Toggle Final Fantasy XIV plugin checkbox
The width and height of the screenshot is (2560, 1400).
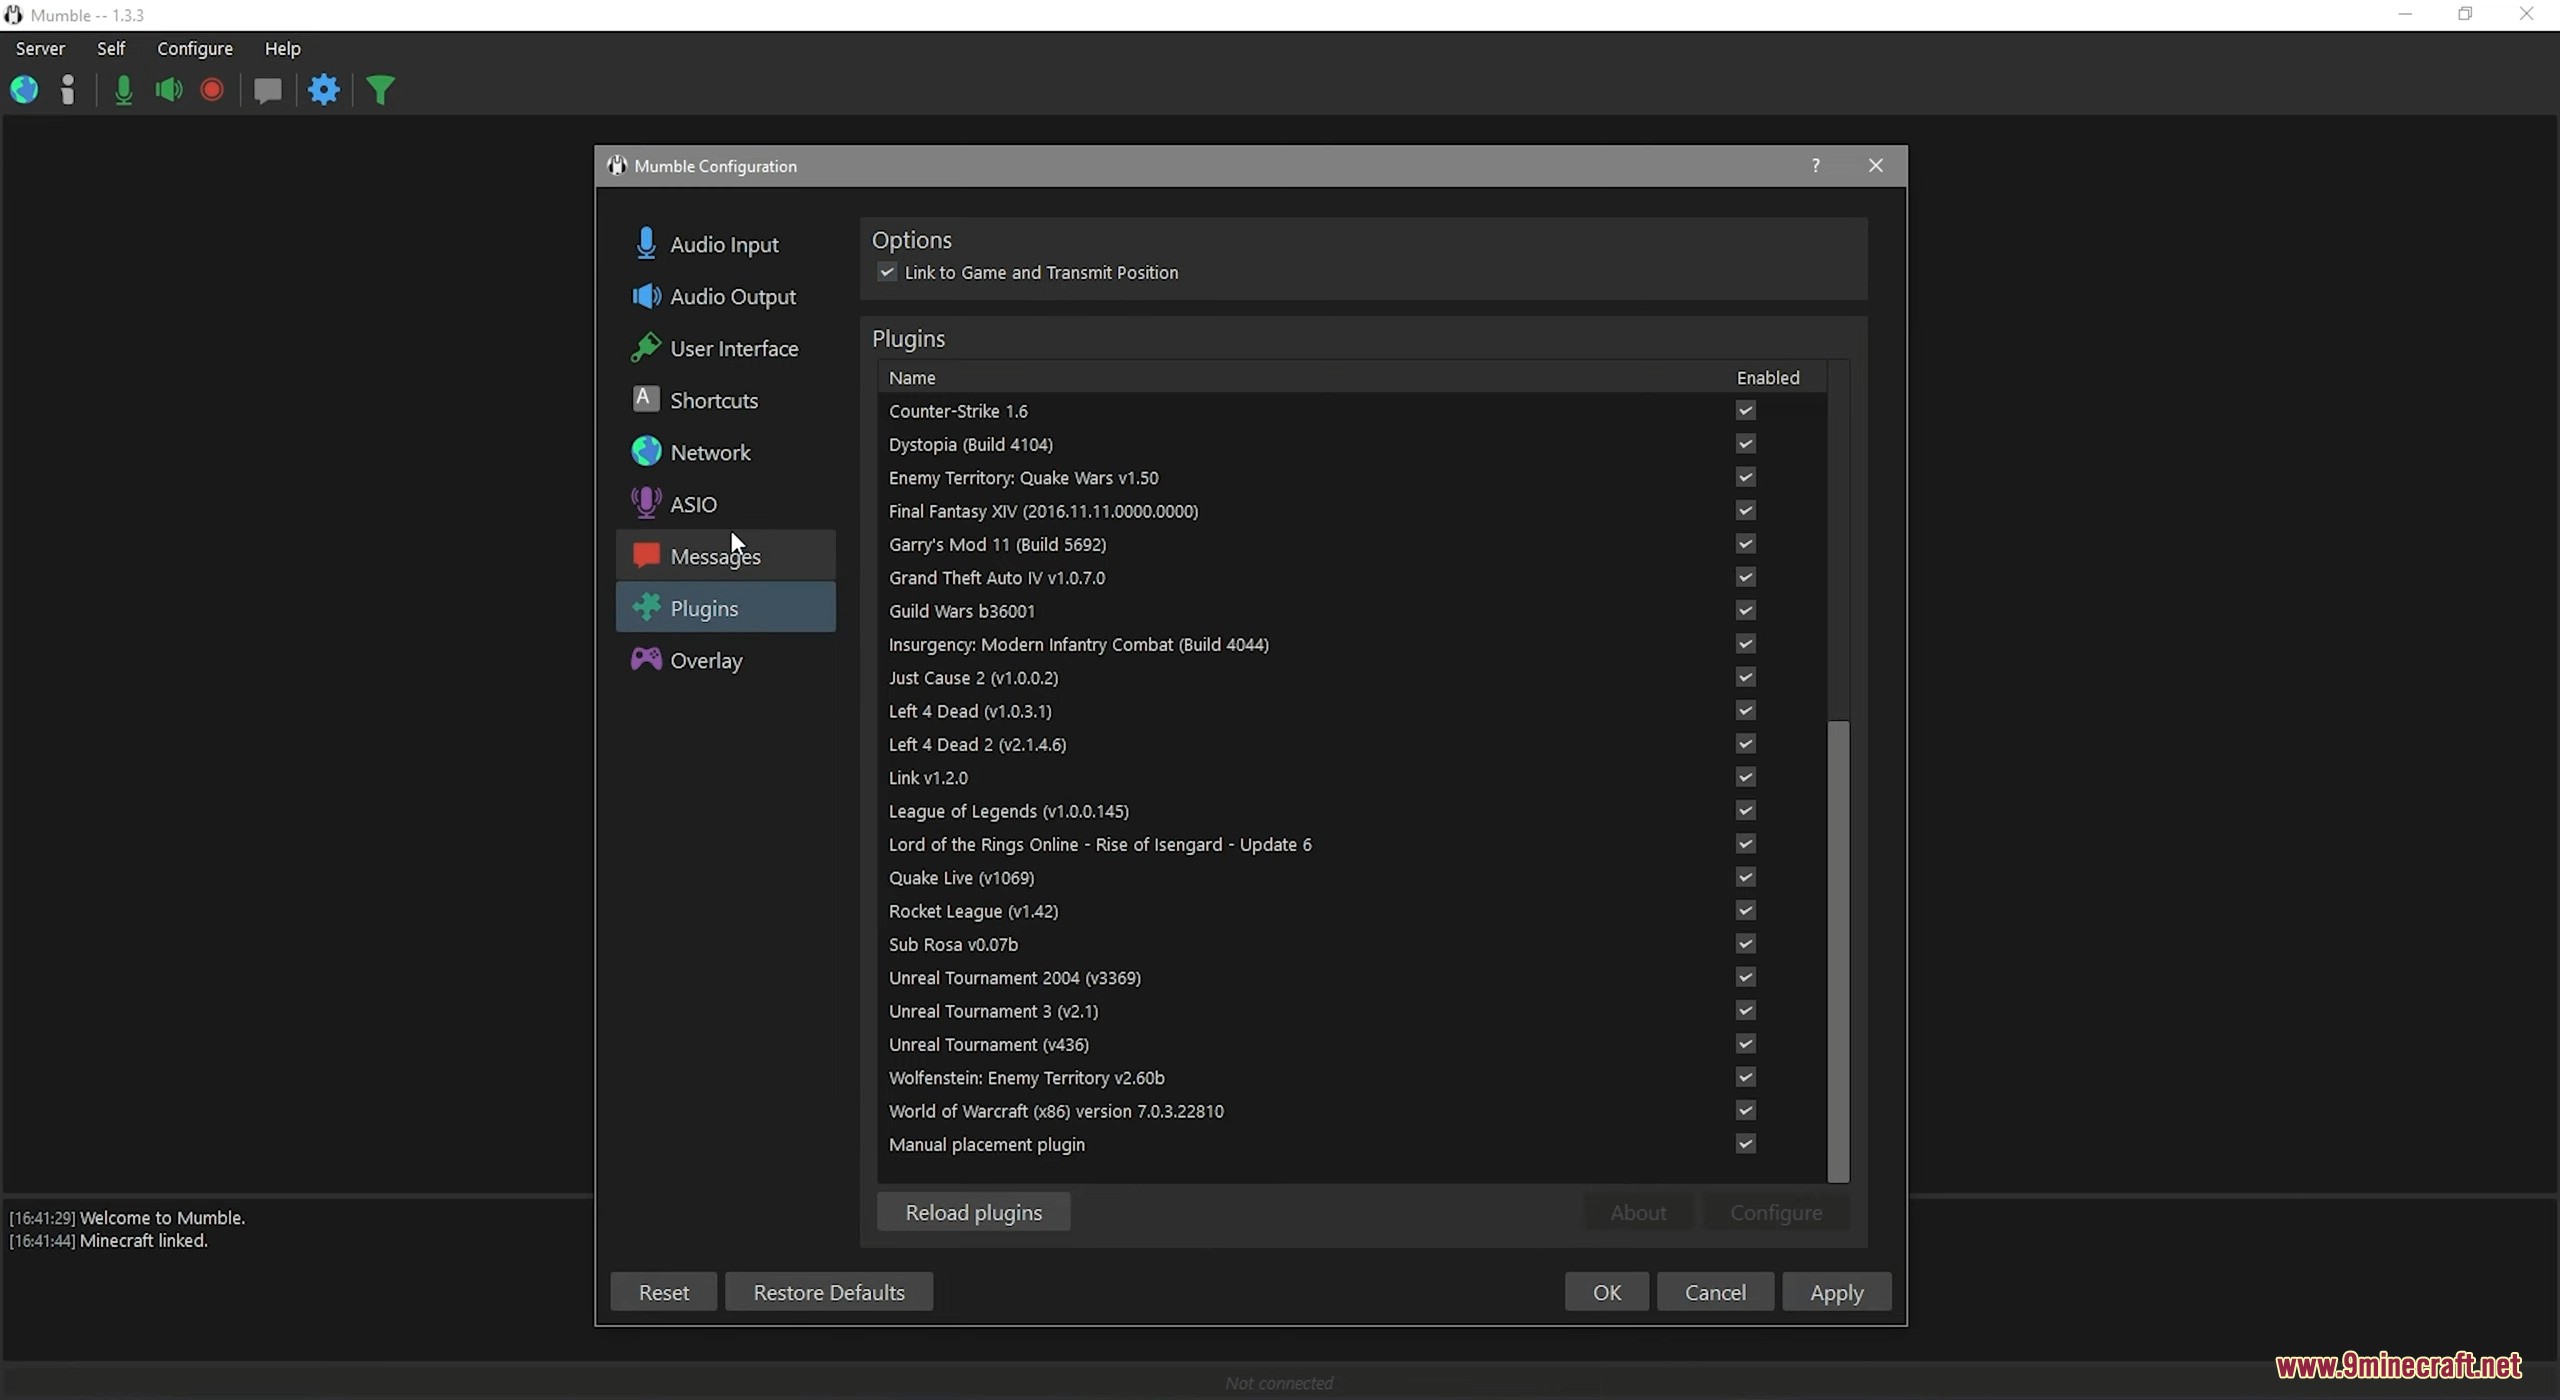pos(1746,511)
